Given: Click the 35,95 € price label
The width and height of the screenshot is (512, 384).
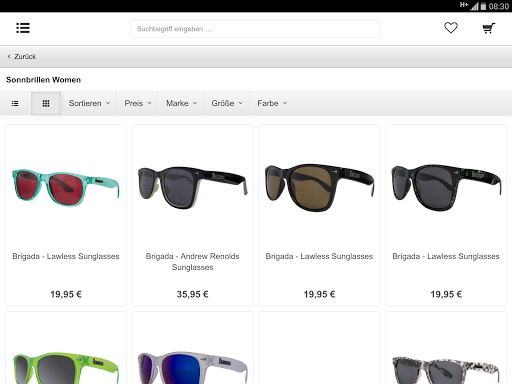Looking at the screenshot, I should (x=193, y=294).
